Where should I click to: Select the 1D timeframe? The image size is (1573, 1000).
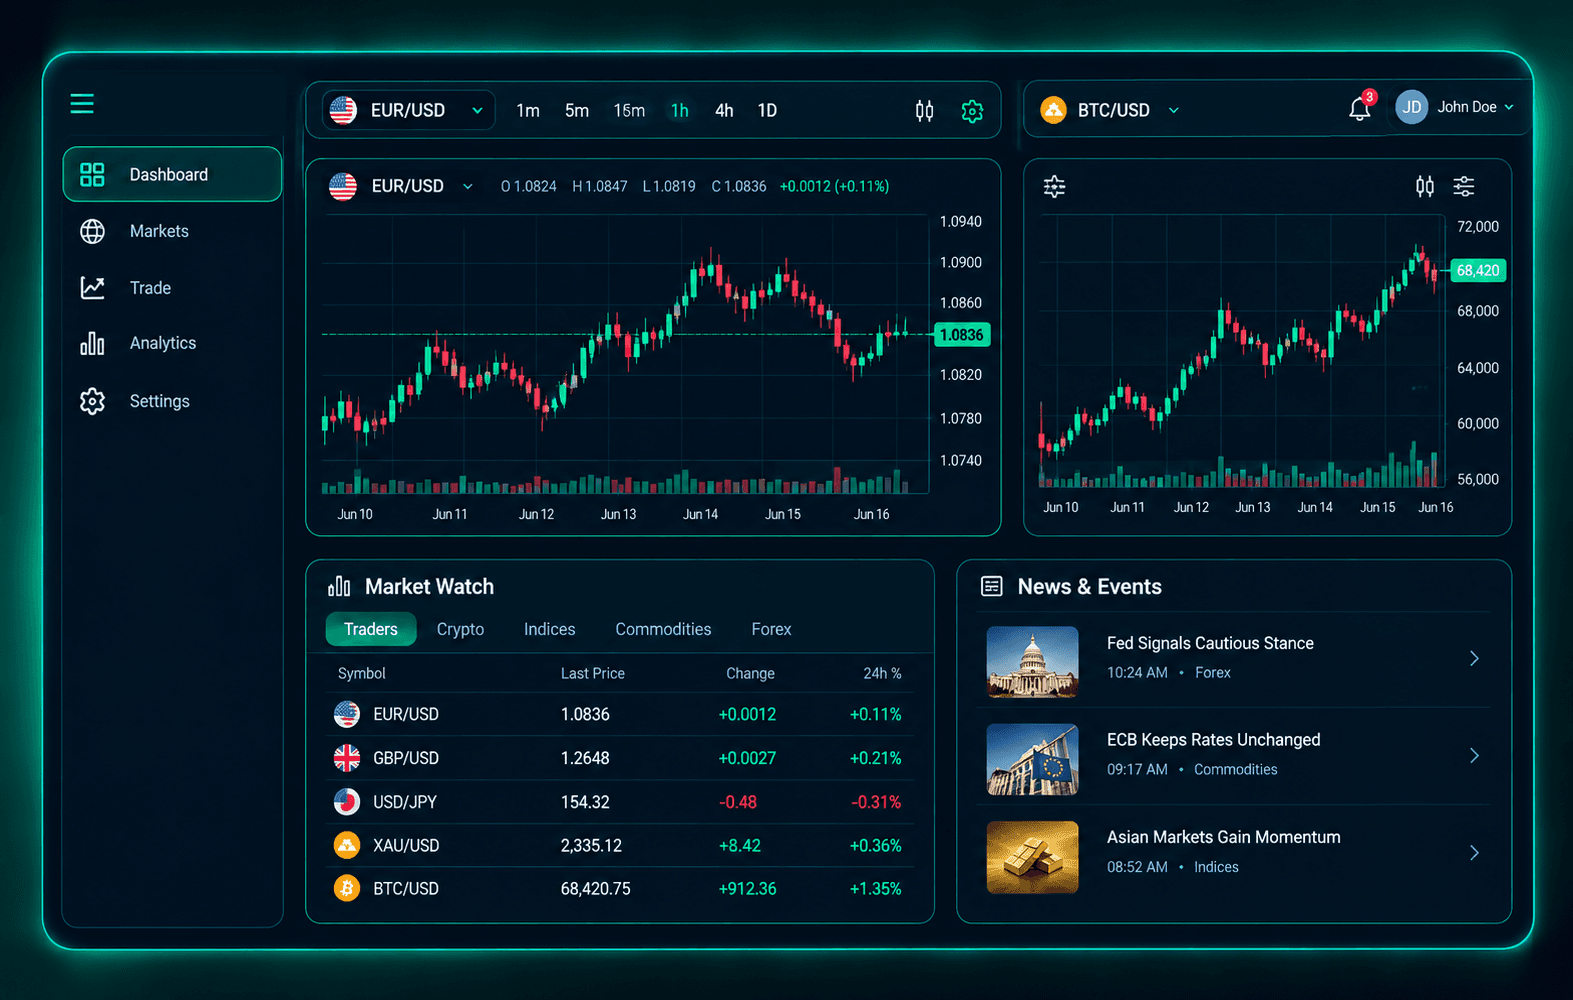point(767,111)
